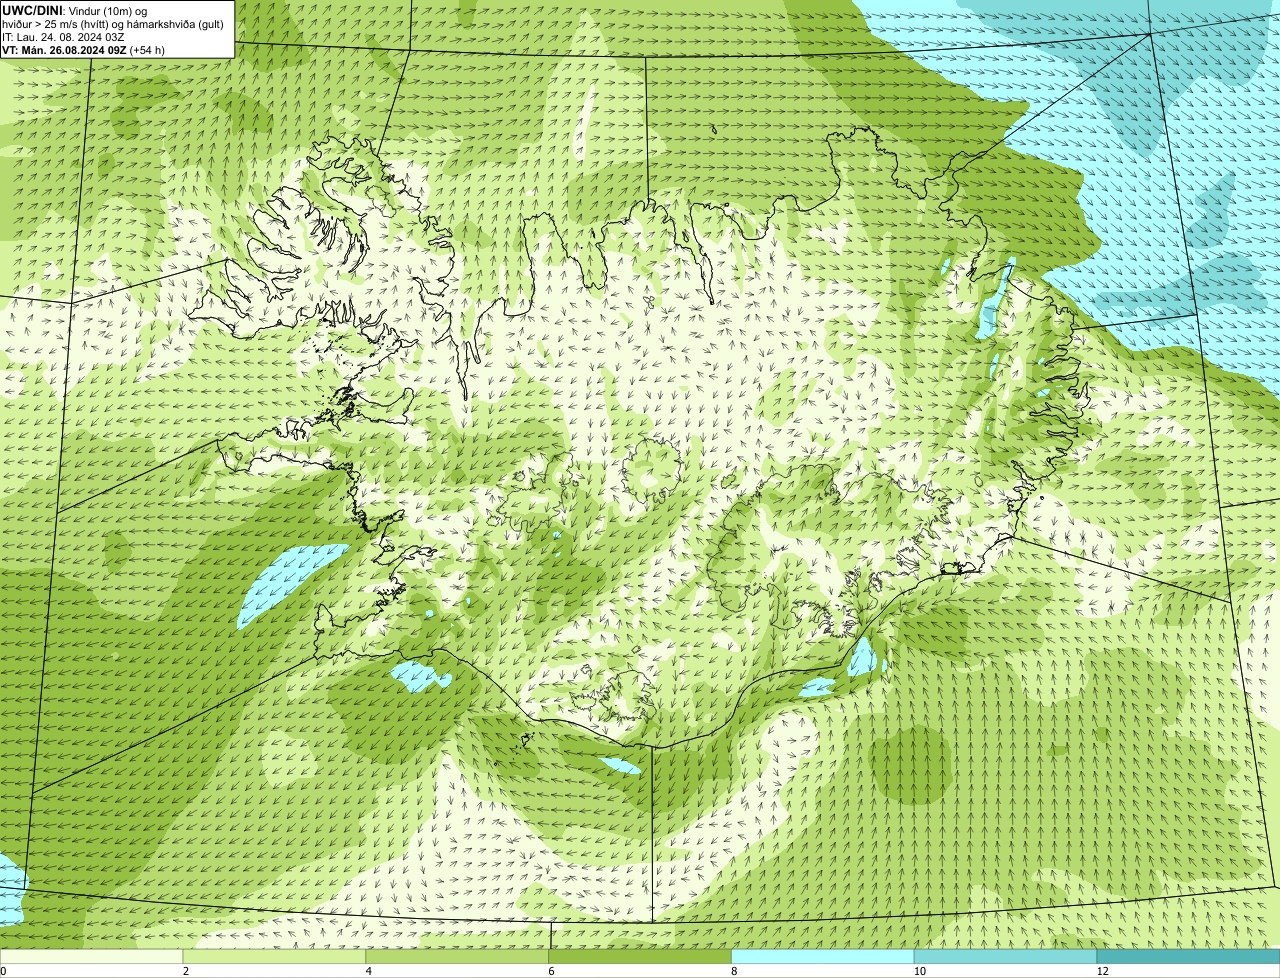Click the legend scale label '12'

[1102, 971]
